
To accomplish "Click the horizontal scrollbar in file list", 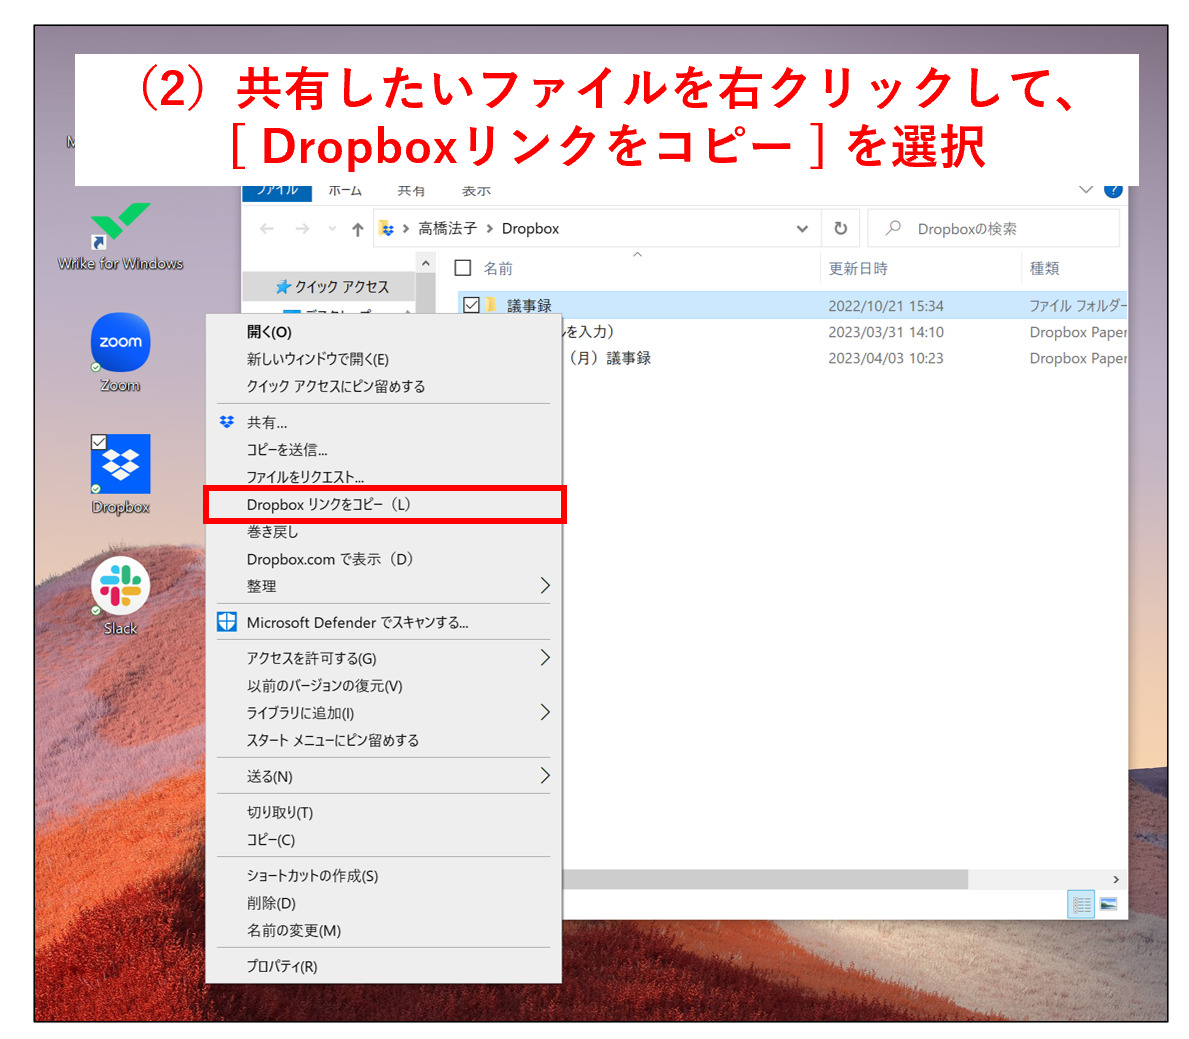I will pos(765,879).
